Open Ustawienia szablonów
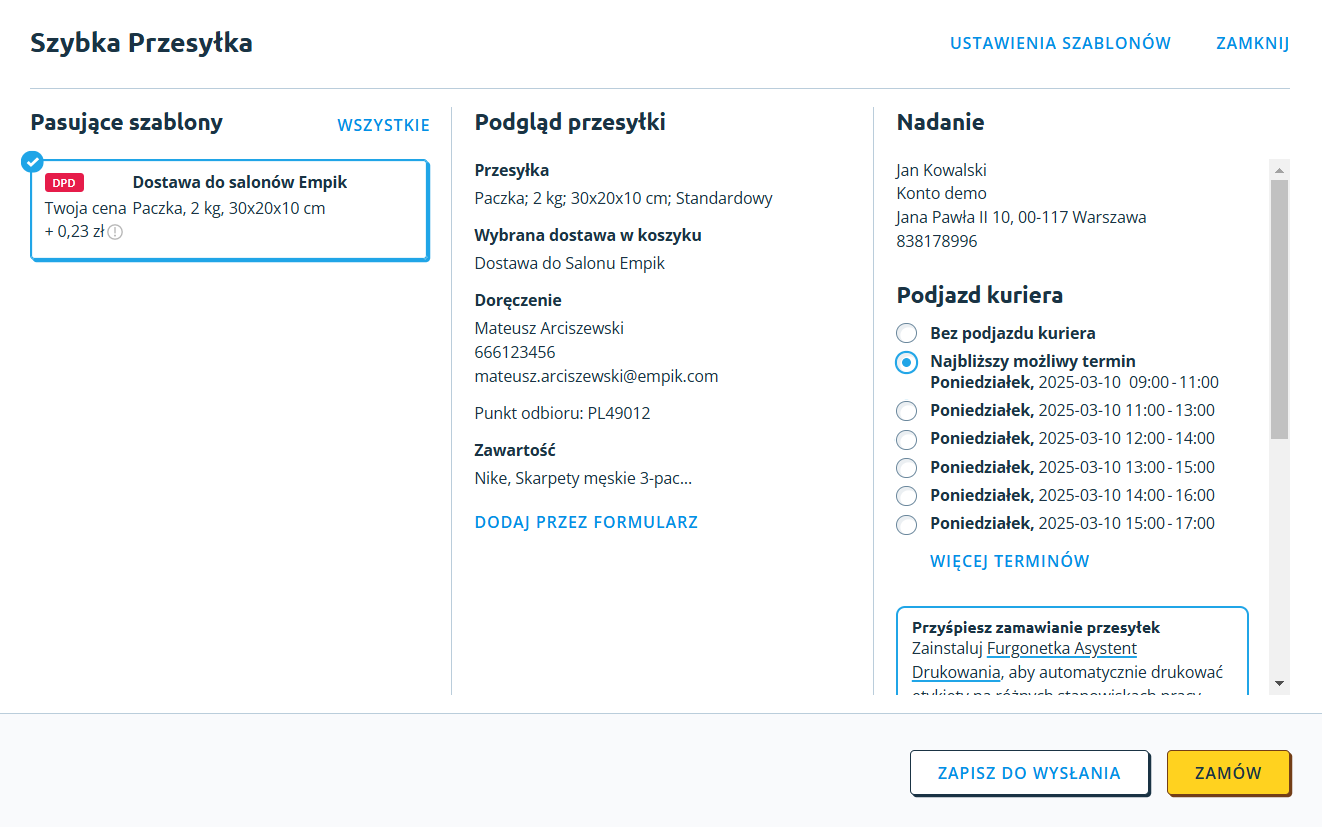Screen dimensions: 1322x827 tap(1060, 43)
